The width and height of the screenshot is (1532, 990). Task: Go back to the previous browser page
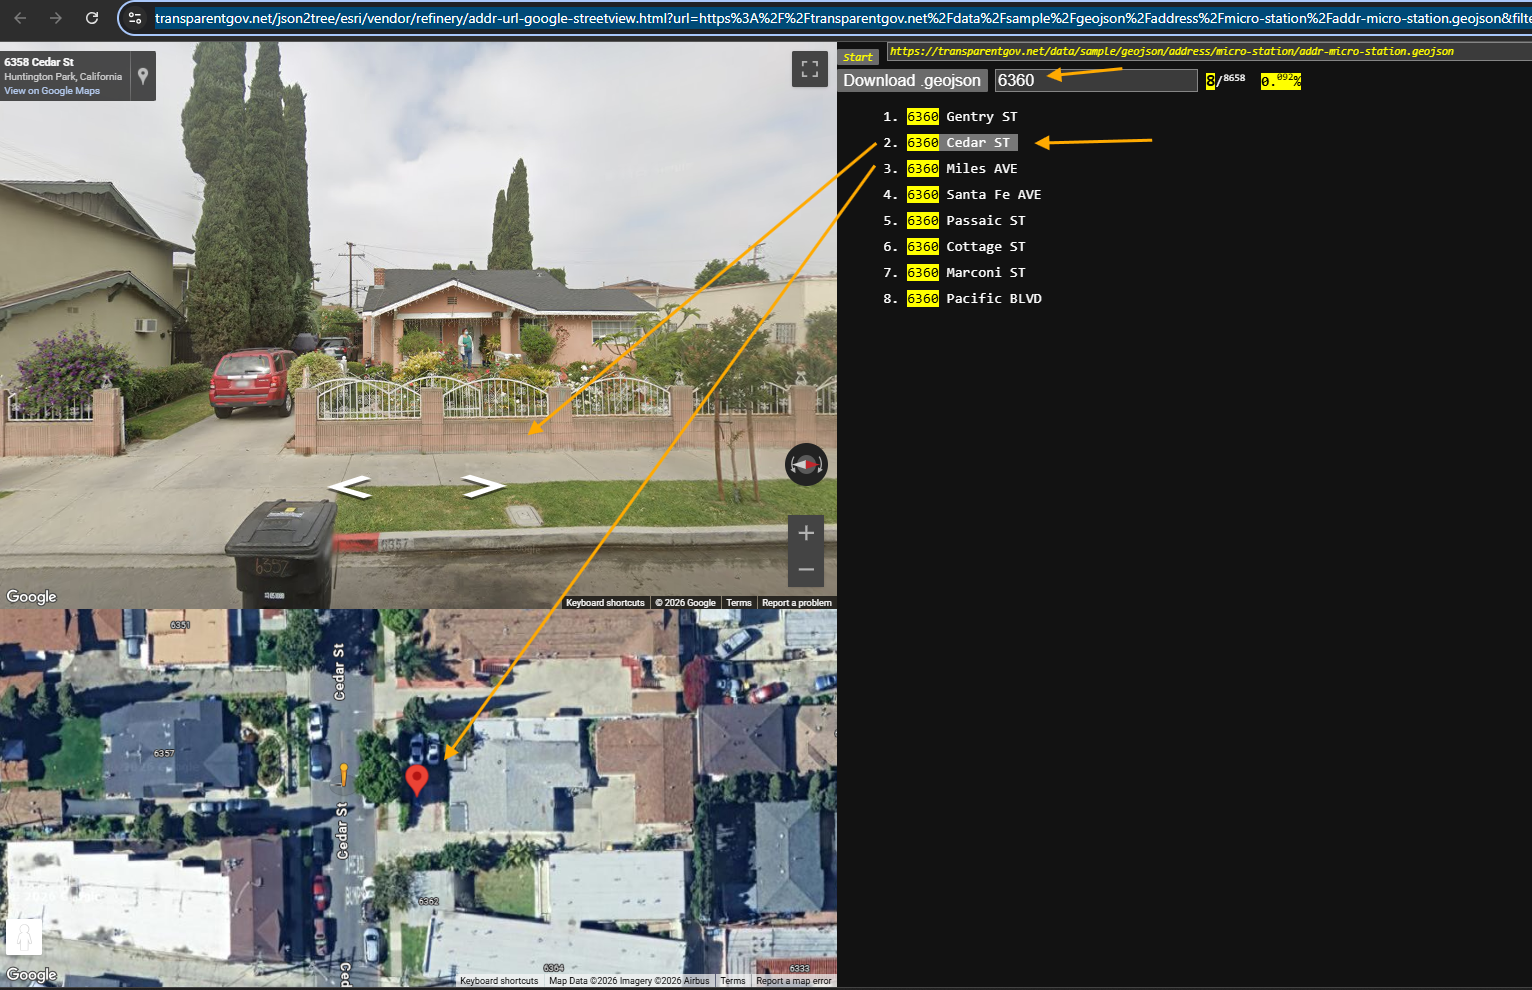click(x=20, y=18)
